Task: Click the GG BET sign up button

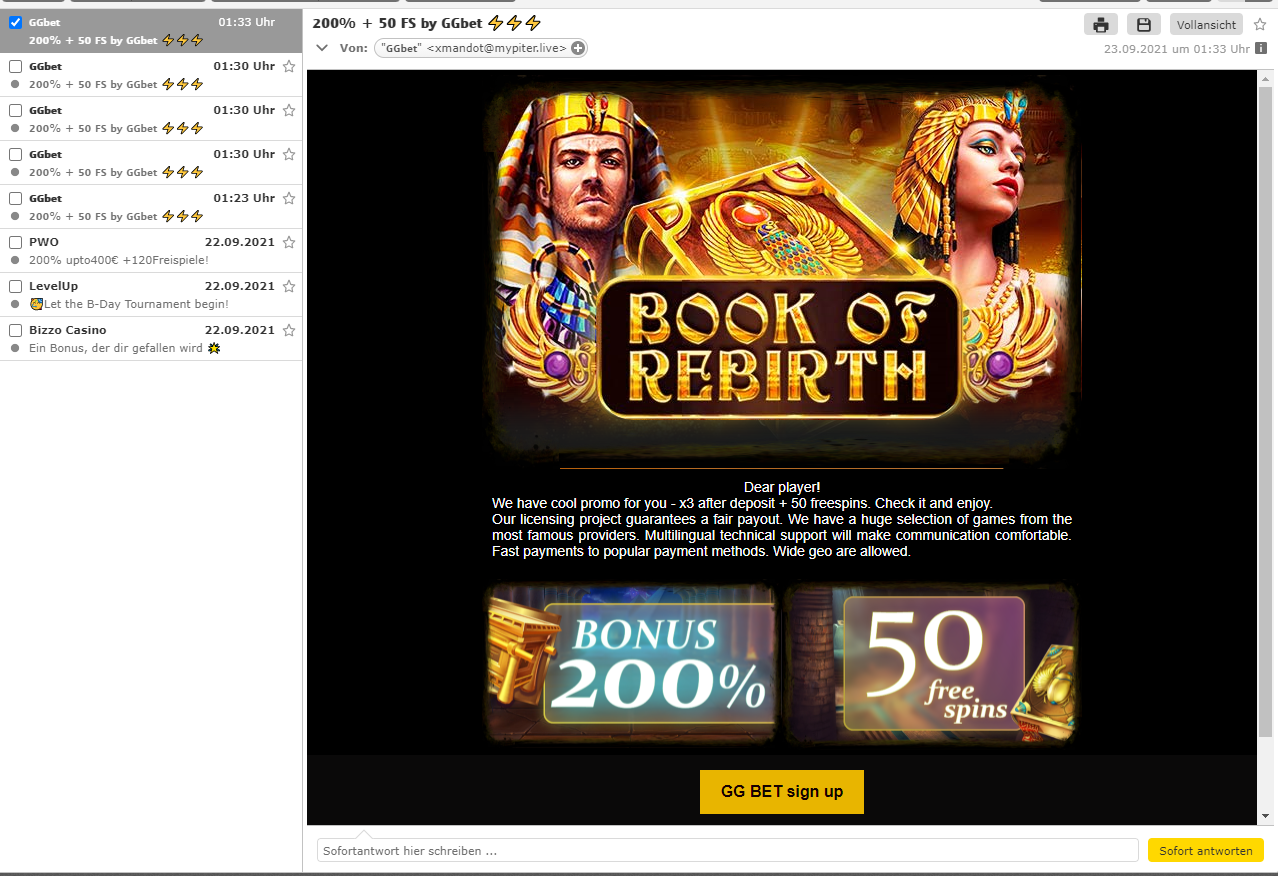Action: (782, 791)
